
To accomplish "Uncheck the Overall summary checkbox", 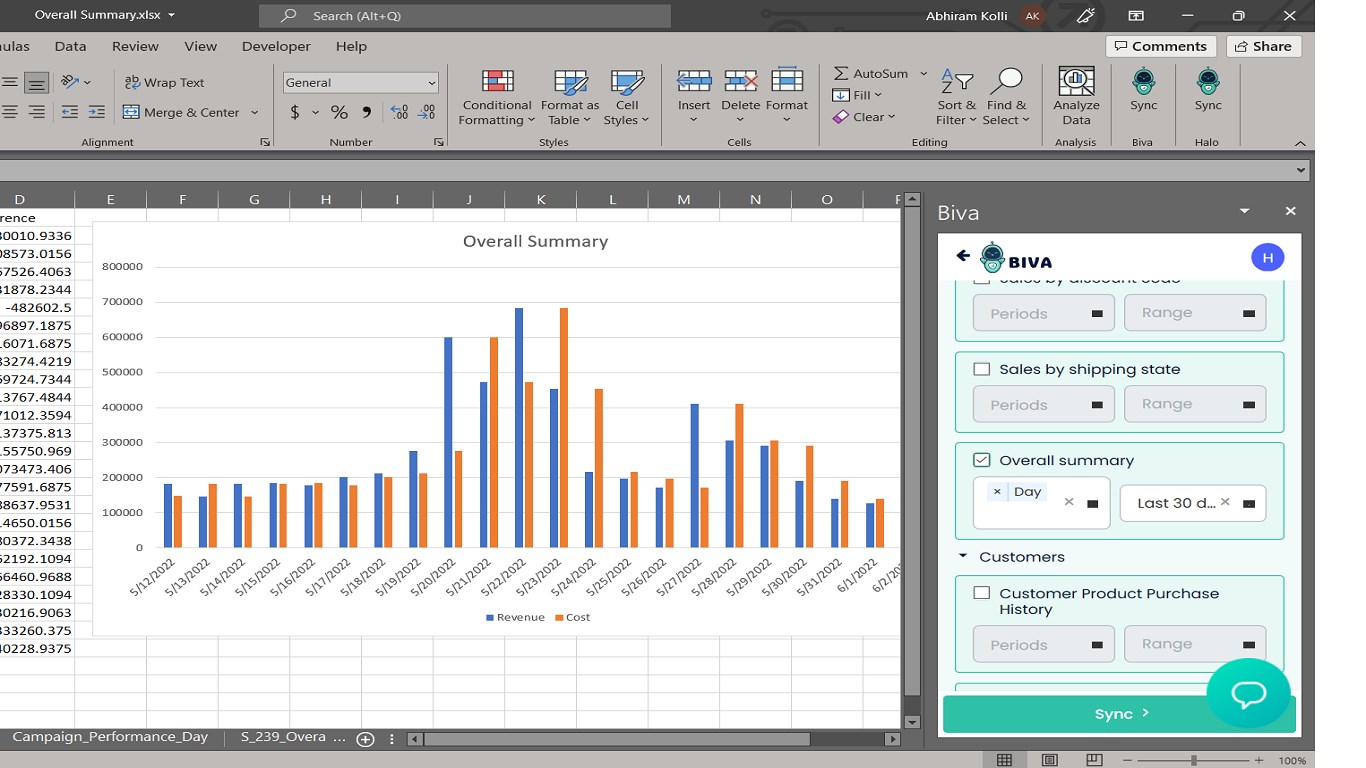I will pos(982,460).
